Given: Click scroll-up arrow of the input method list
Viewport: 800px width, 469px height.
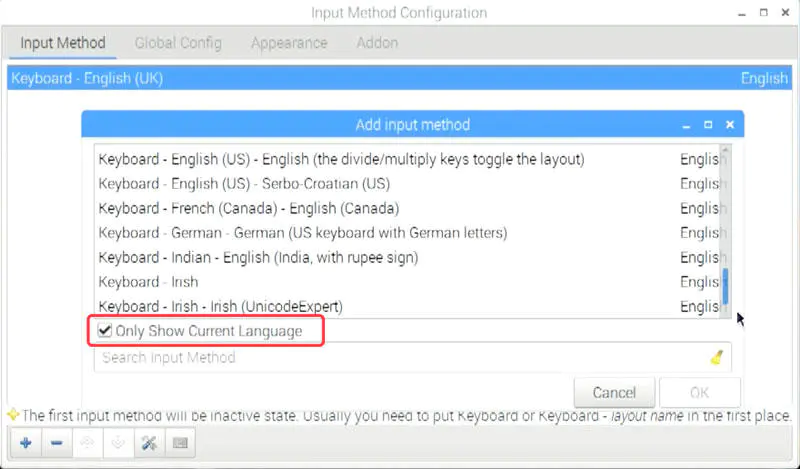Looking at the screenshot, I should tap(725, 150).
